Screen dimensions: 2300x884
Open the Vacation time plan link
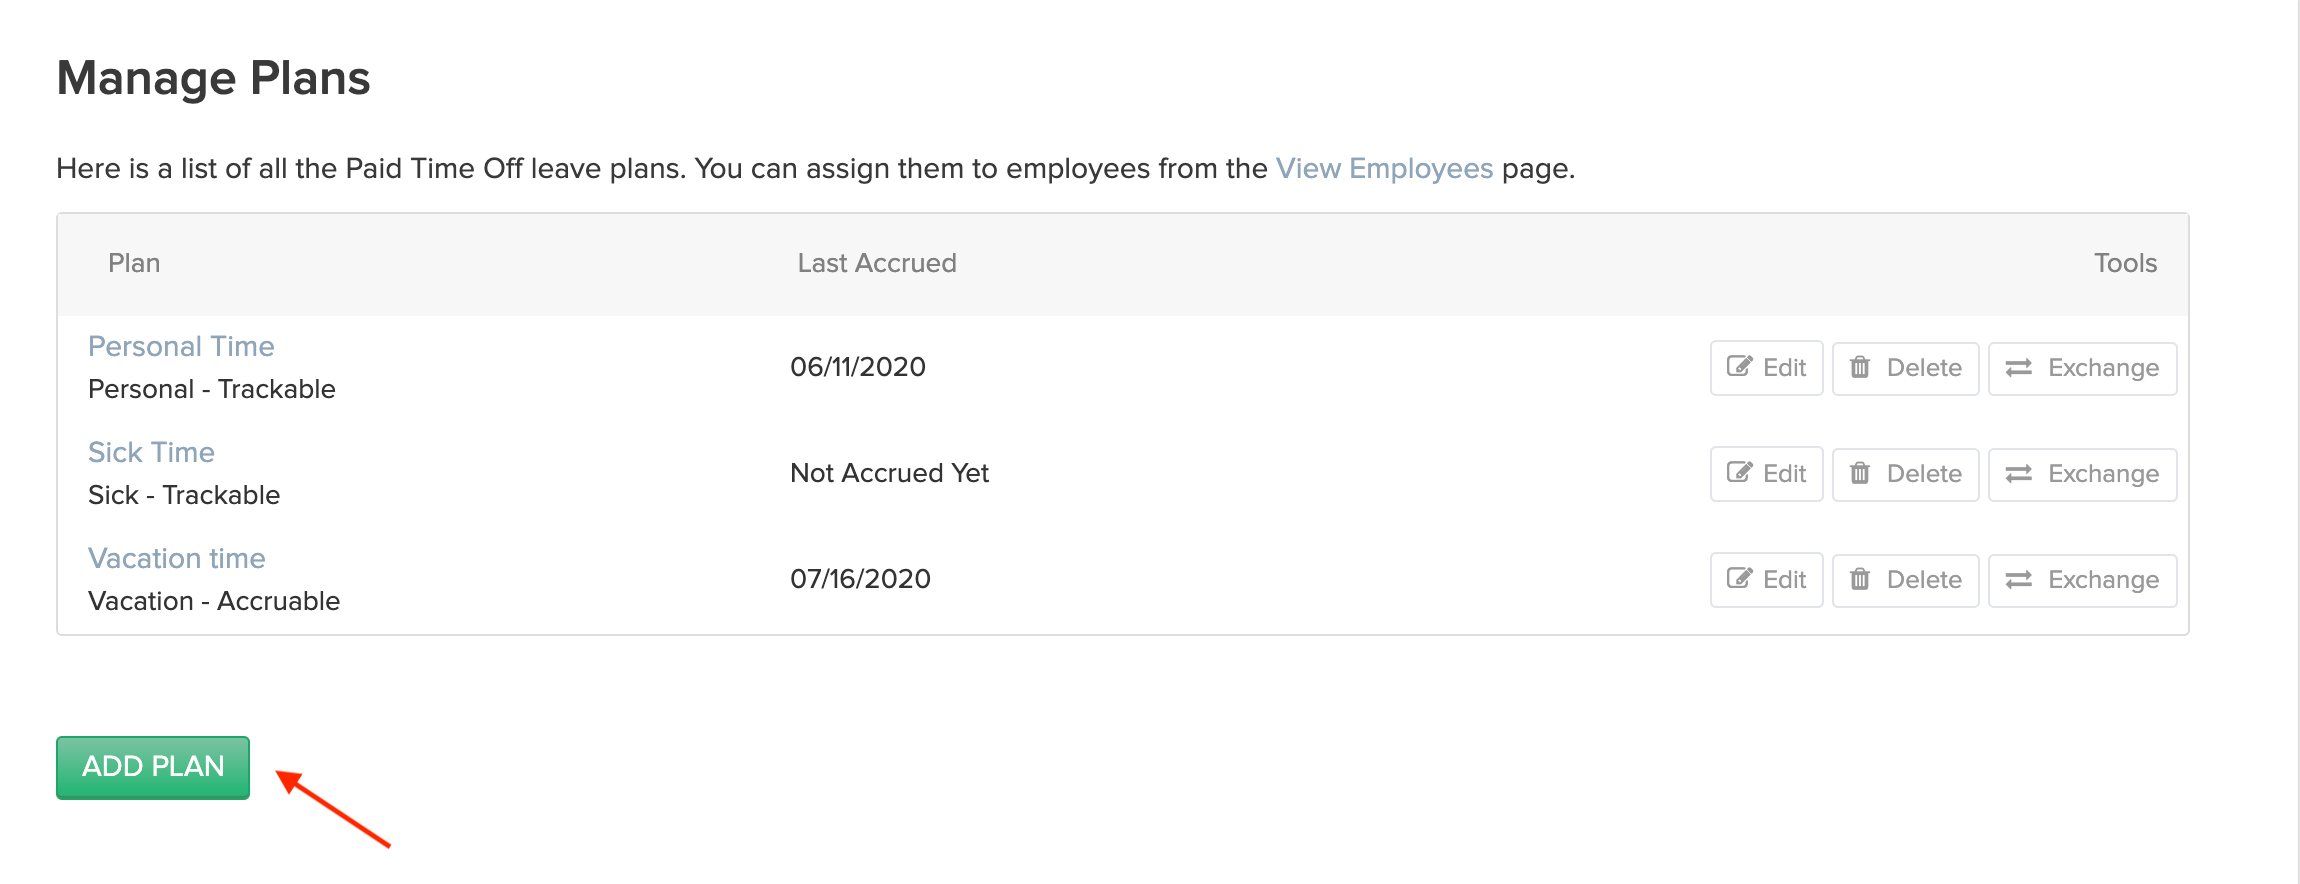pyautogui.click(x=177, y=558)
